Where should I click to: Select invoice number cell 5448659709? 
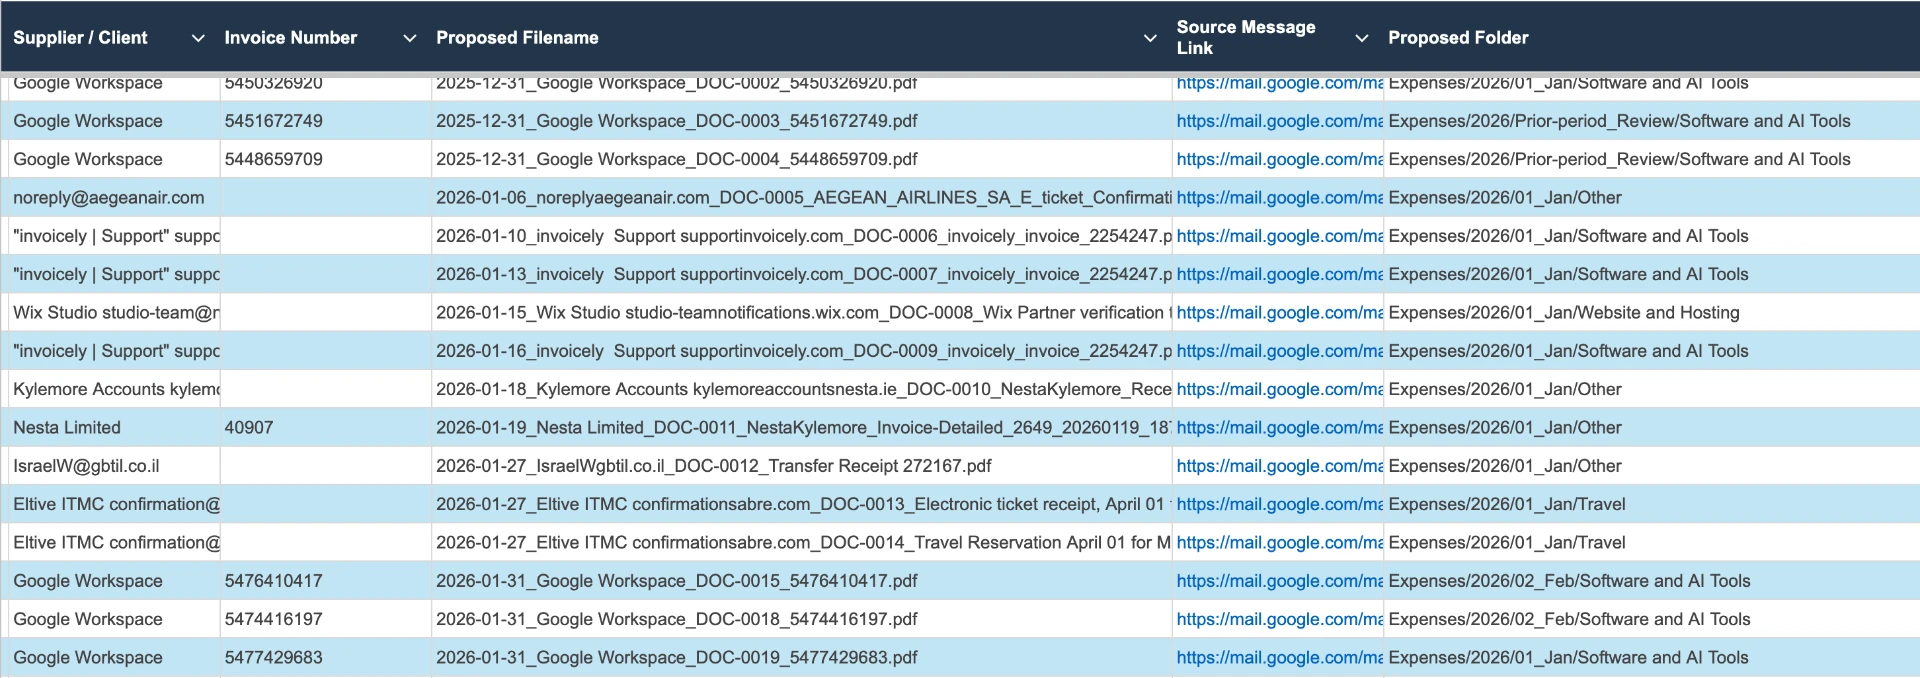pyautogui.click(x=326, y=159)
